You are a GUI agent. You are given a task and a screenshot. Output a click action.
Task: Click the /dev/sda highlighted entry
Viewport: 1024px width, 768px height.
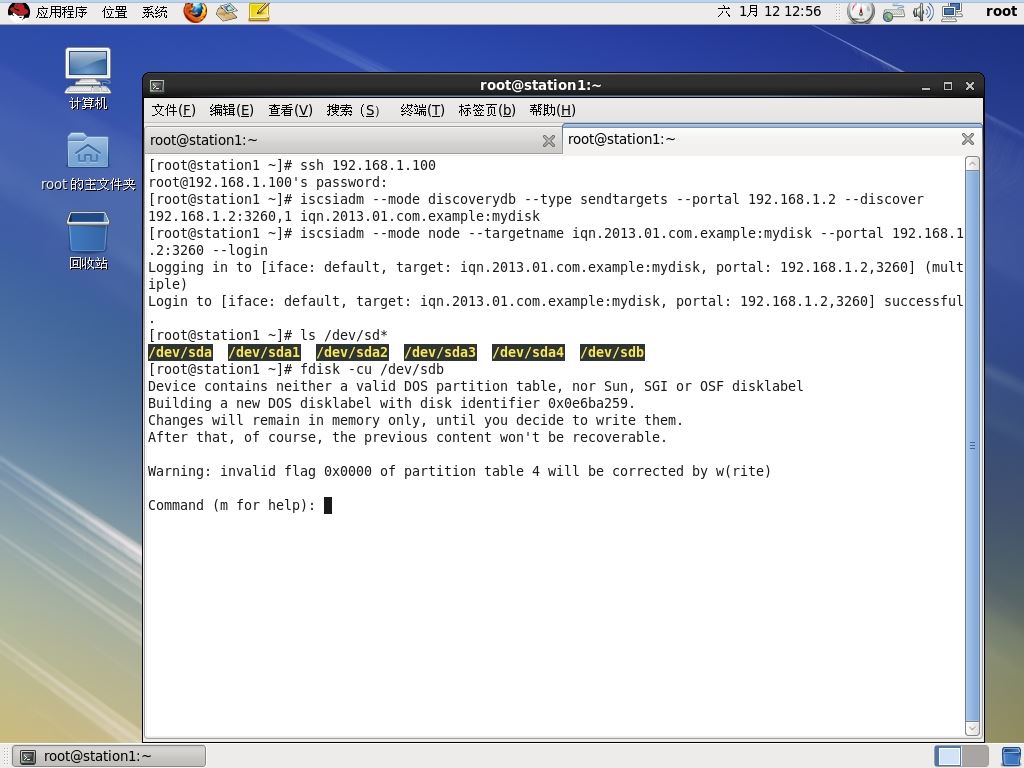[x=180, y=353]
